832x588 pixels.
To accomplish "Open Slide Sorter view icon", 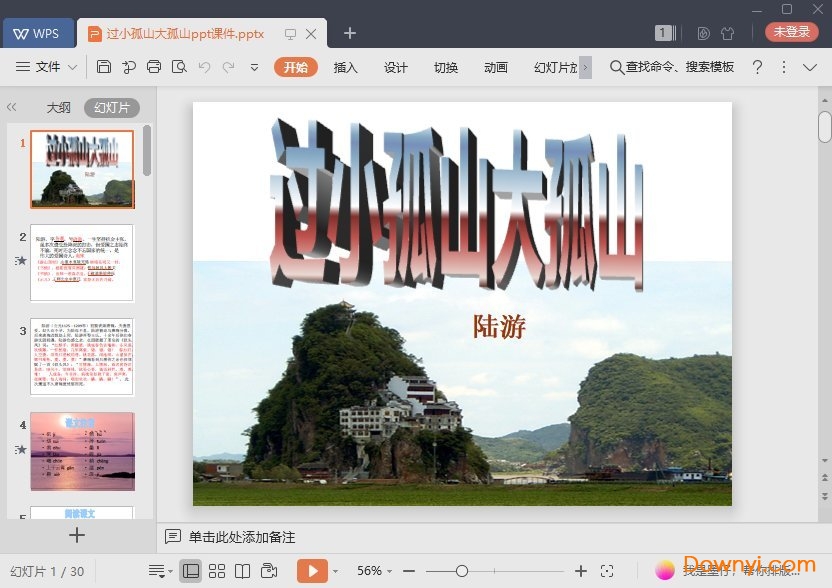I will tap(216, 570).
